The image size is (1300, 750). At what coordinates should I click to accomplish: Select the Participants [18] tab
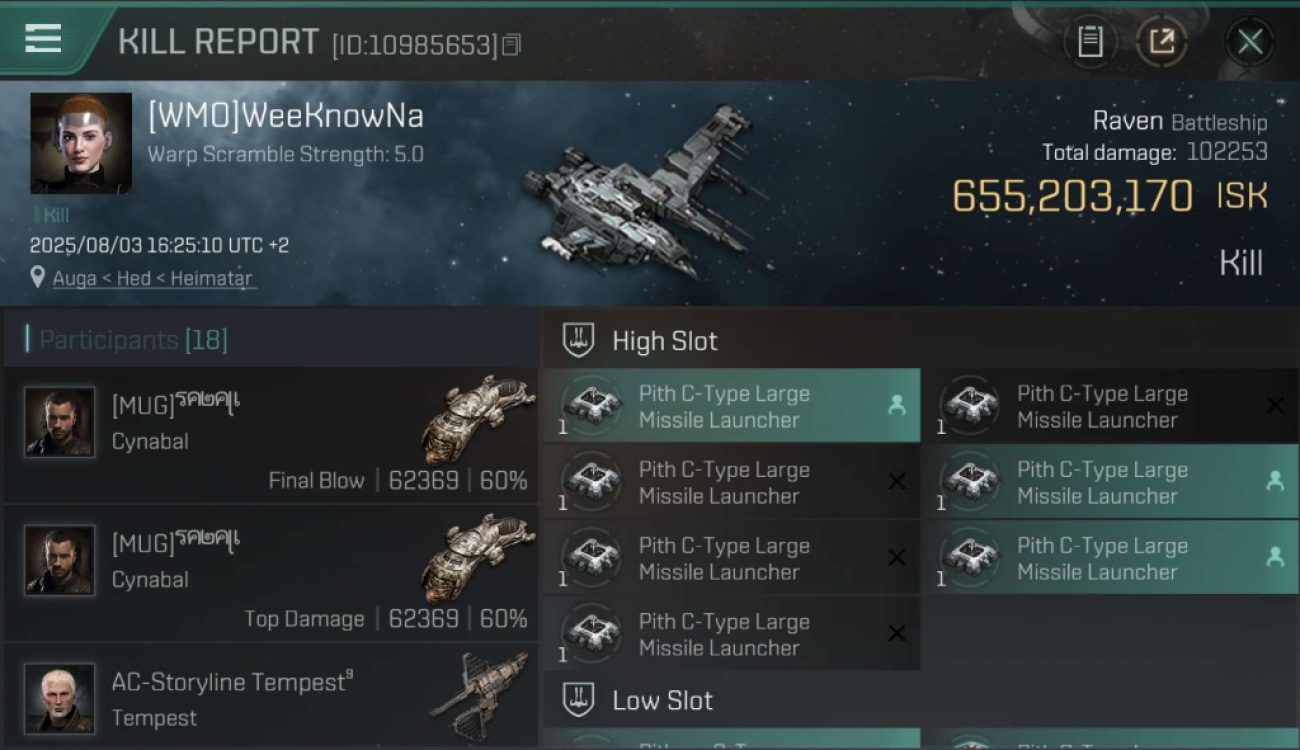[133, 340]
